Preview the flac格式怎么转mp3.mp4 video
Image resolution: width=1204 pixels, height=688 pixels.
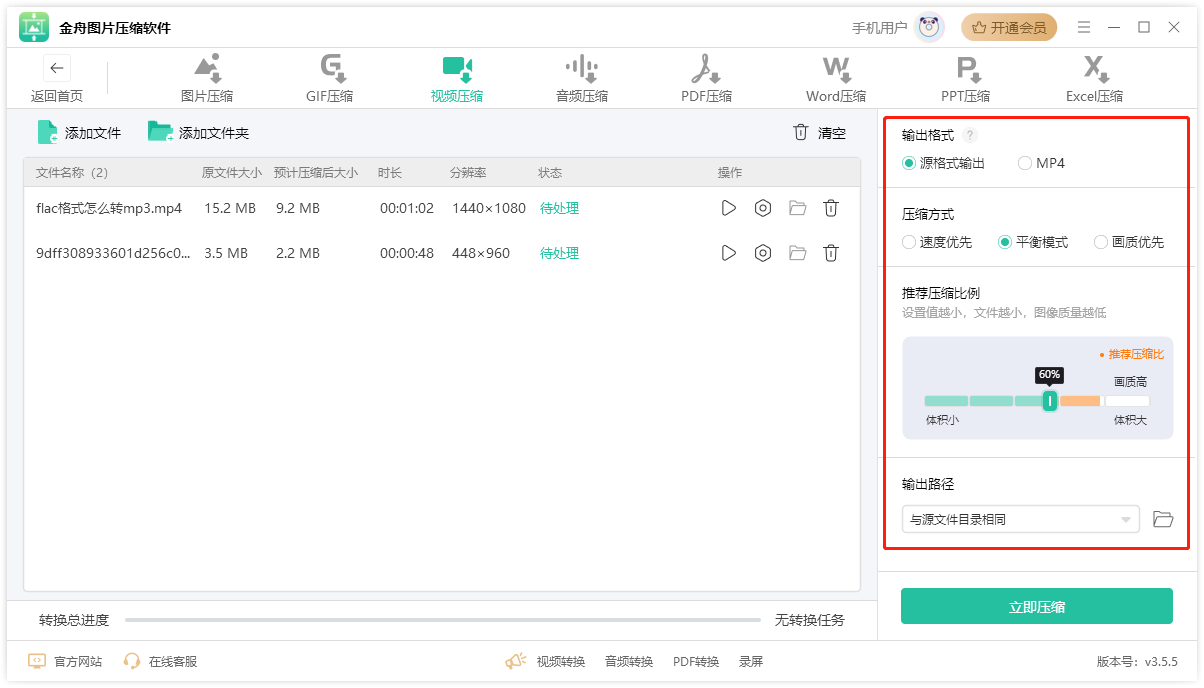(728, 208)
